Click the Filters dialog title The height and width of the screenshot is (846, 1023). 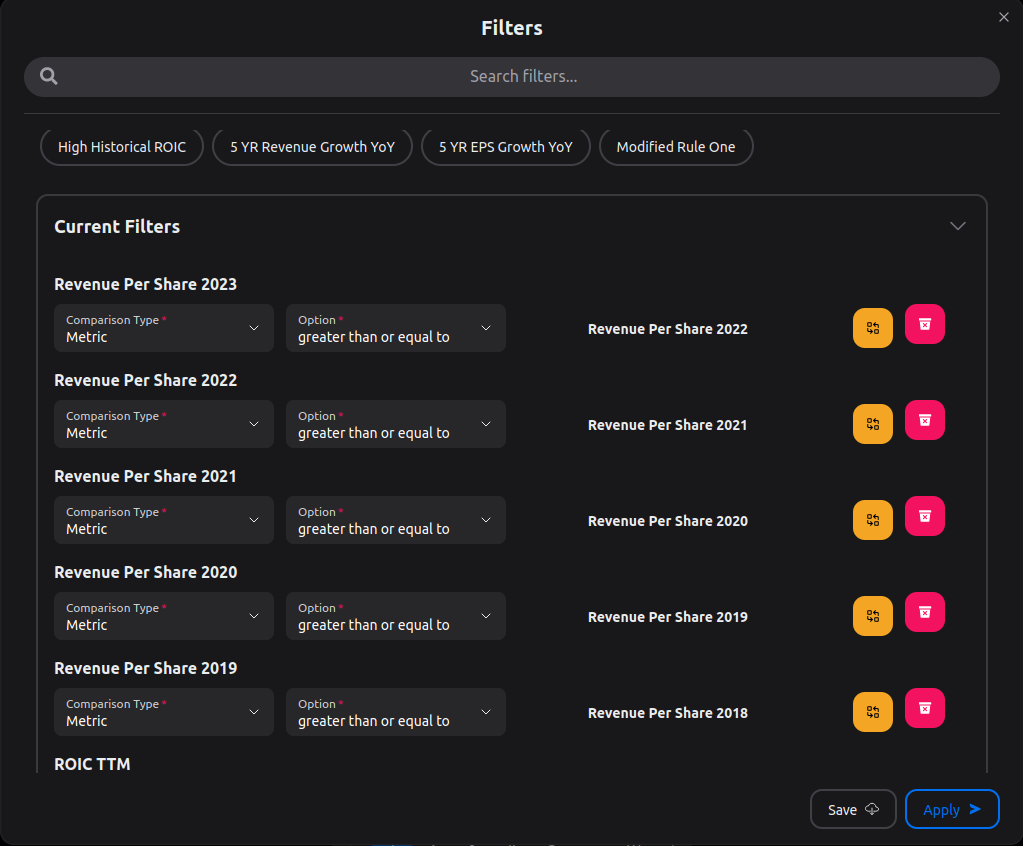click(x=512, y=28)
